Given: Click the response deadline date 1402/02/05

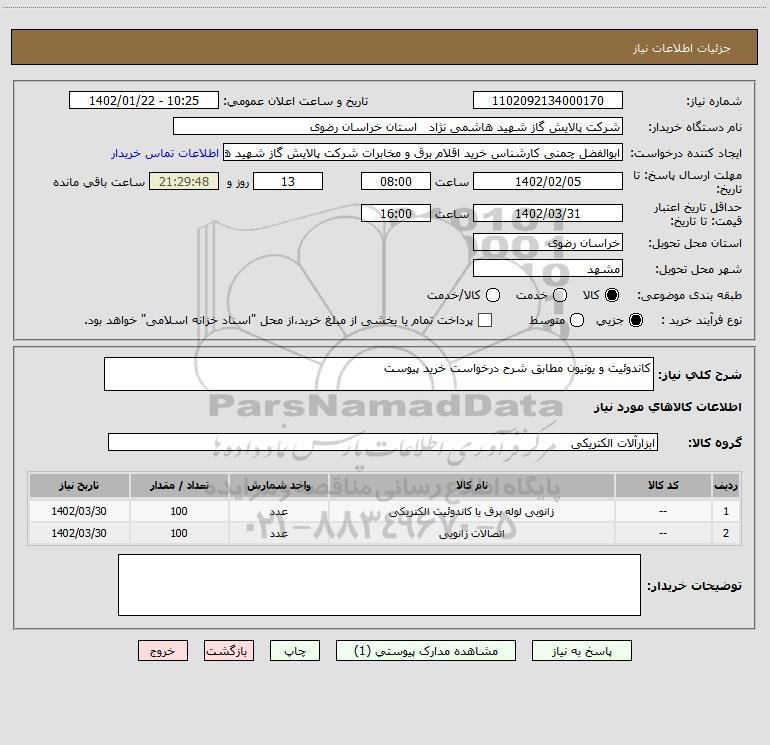Looking at the screenshot, I should click(548, 181).
